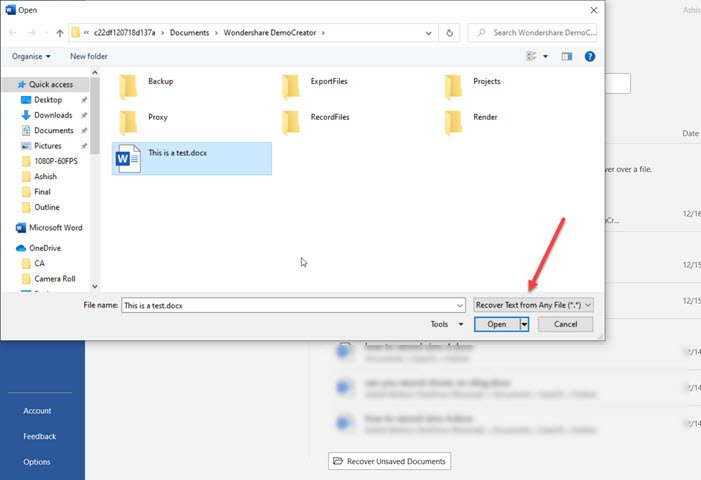Open Desktop in navigation pane
Viewport: 701px width, 480px height.
(48, 100)
